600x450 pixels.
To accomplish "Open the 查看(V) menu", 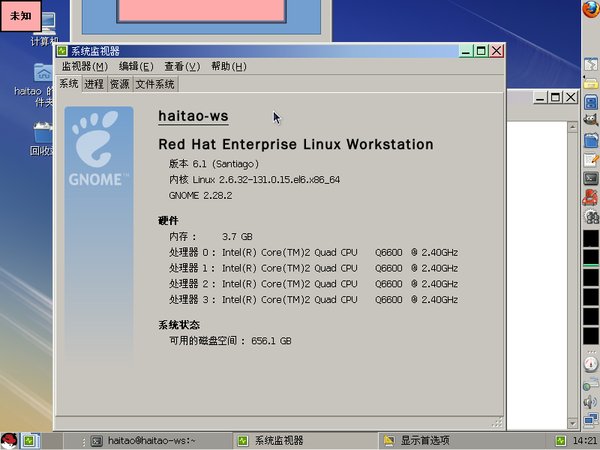I will point(182,67).
